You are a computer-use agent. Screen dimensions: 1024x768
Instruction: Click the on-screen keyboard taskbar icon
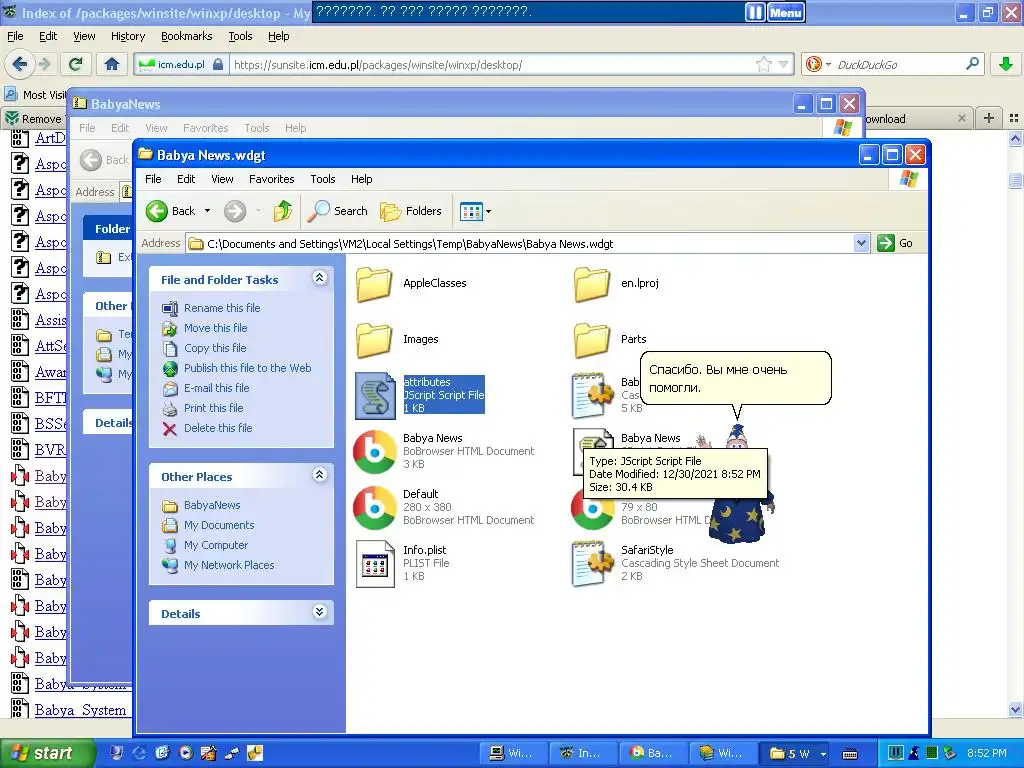[850, 754]
